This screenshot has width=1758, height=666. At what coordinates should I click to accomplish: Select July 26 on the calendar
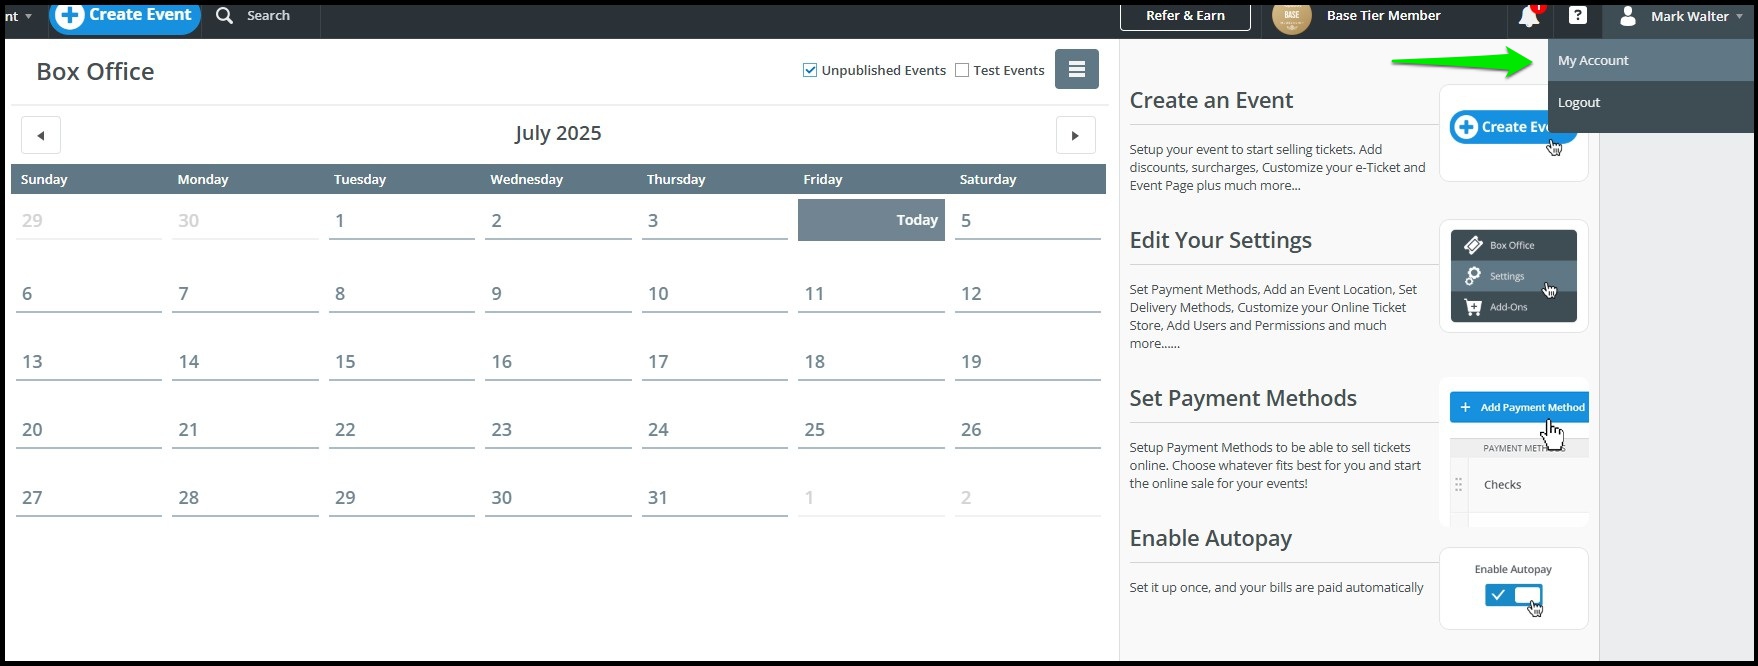tap(1028, 430)
